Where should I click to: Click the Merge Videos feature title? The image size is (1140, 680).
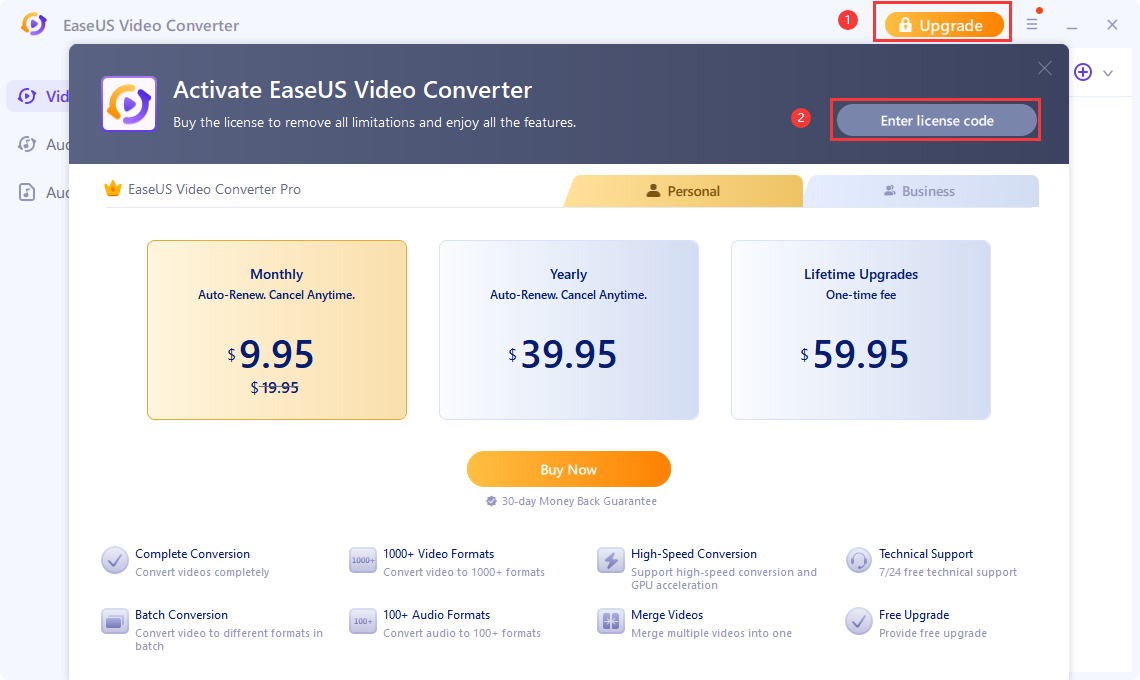(667, 615)
